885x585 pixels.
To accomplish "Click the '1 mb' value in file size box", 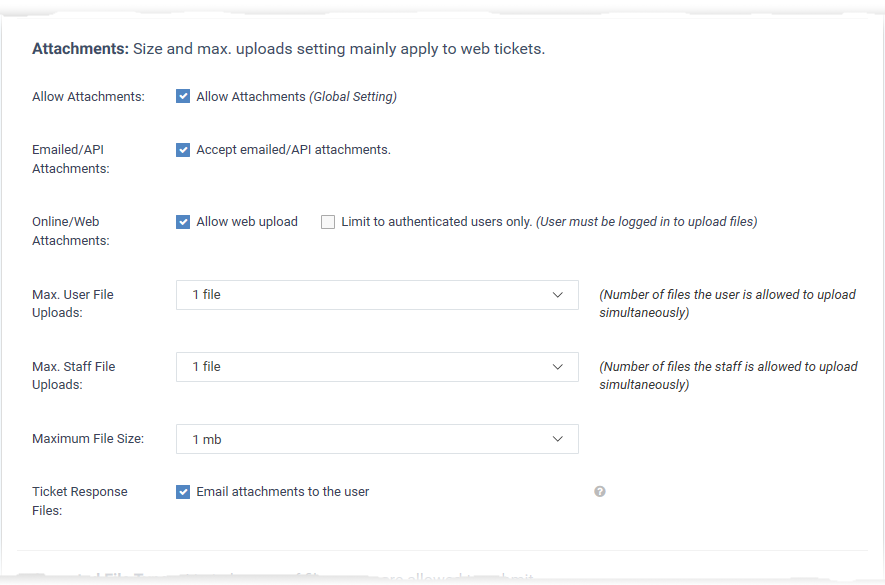I will pos(207,439).
